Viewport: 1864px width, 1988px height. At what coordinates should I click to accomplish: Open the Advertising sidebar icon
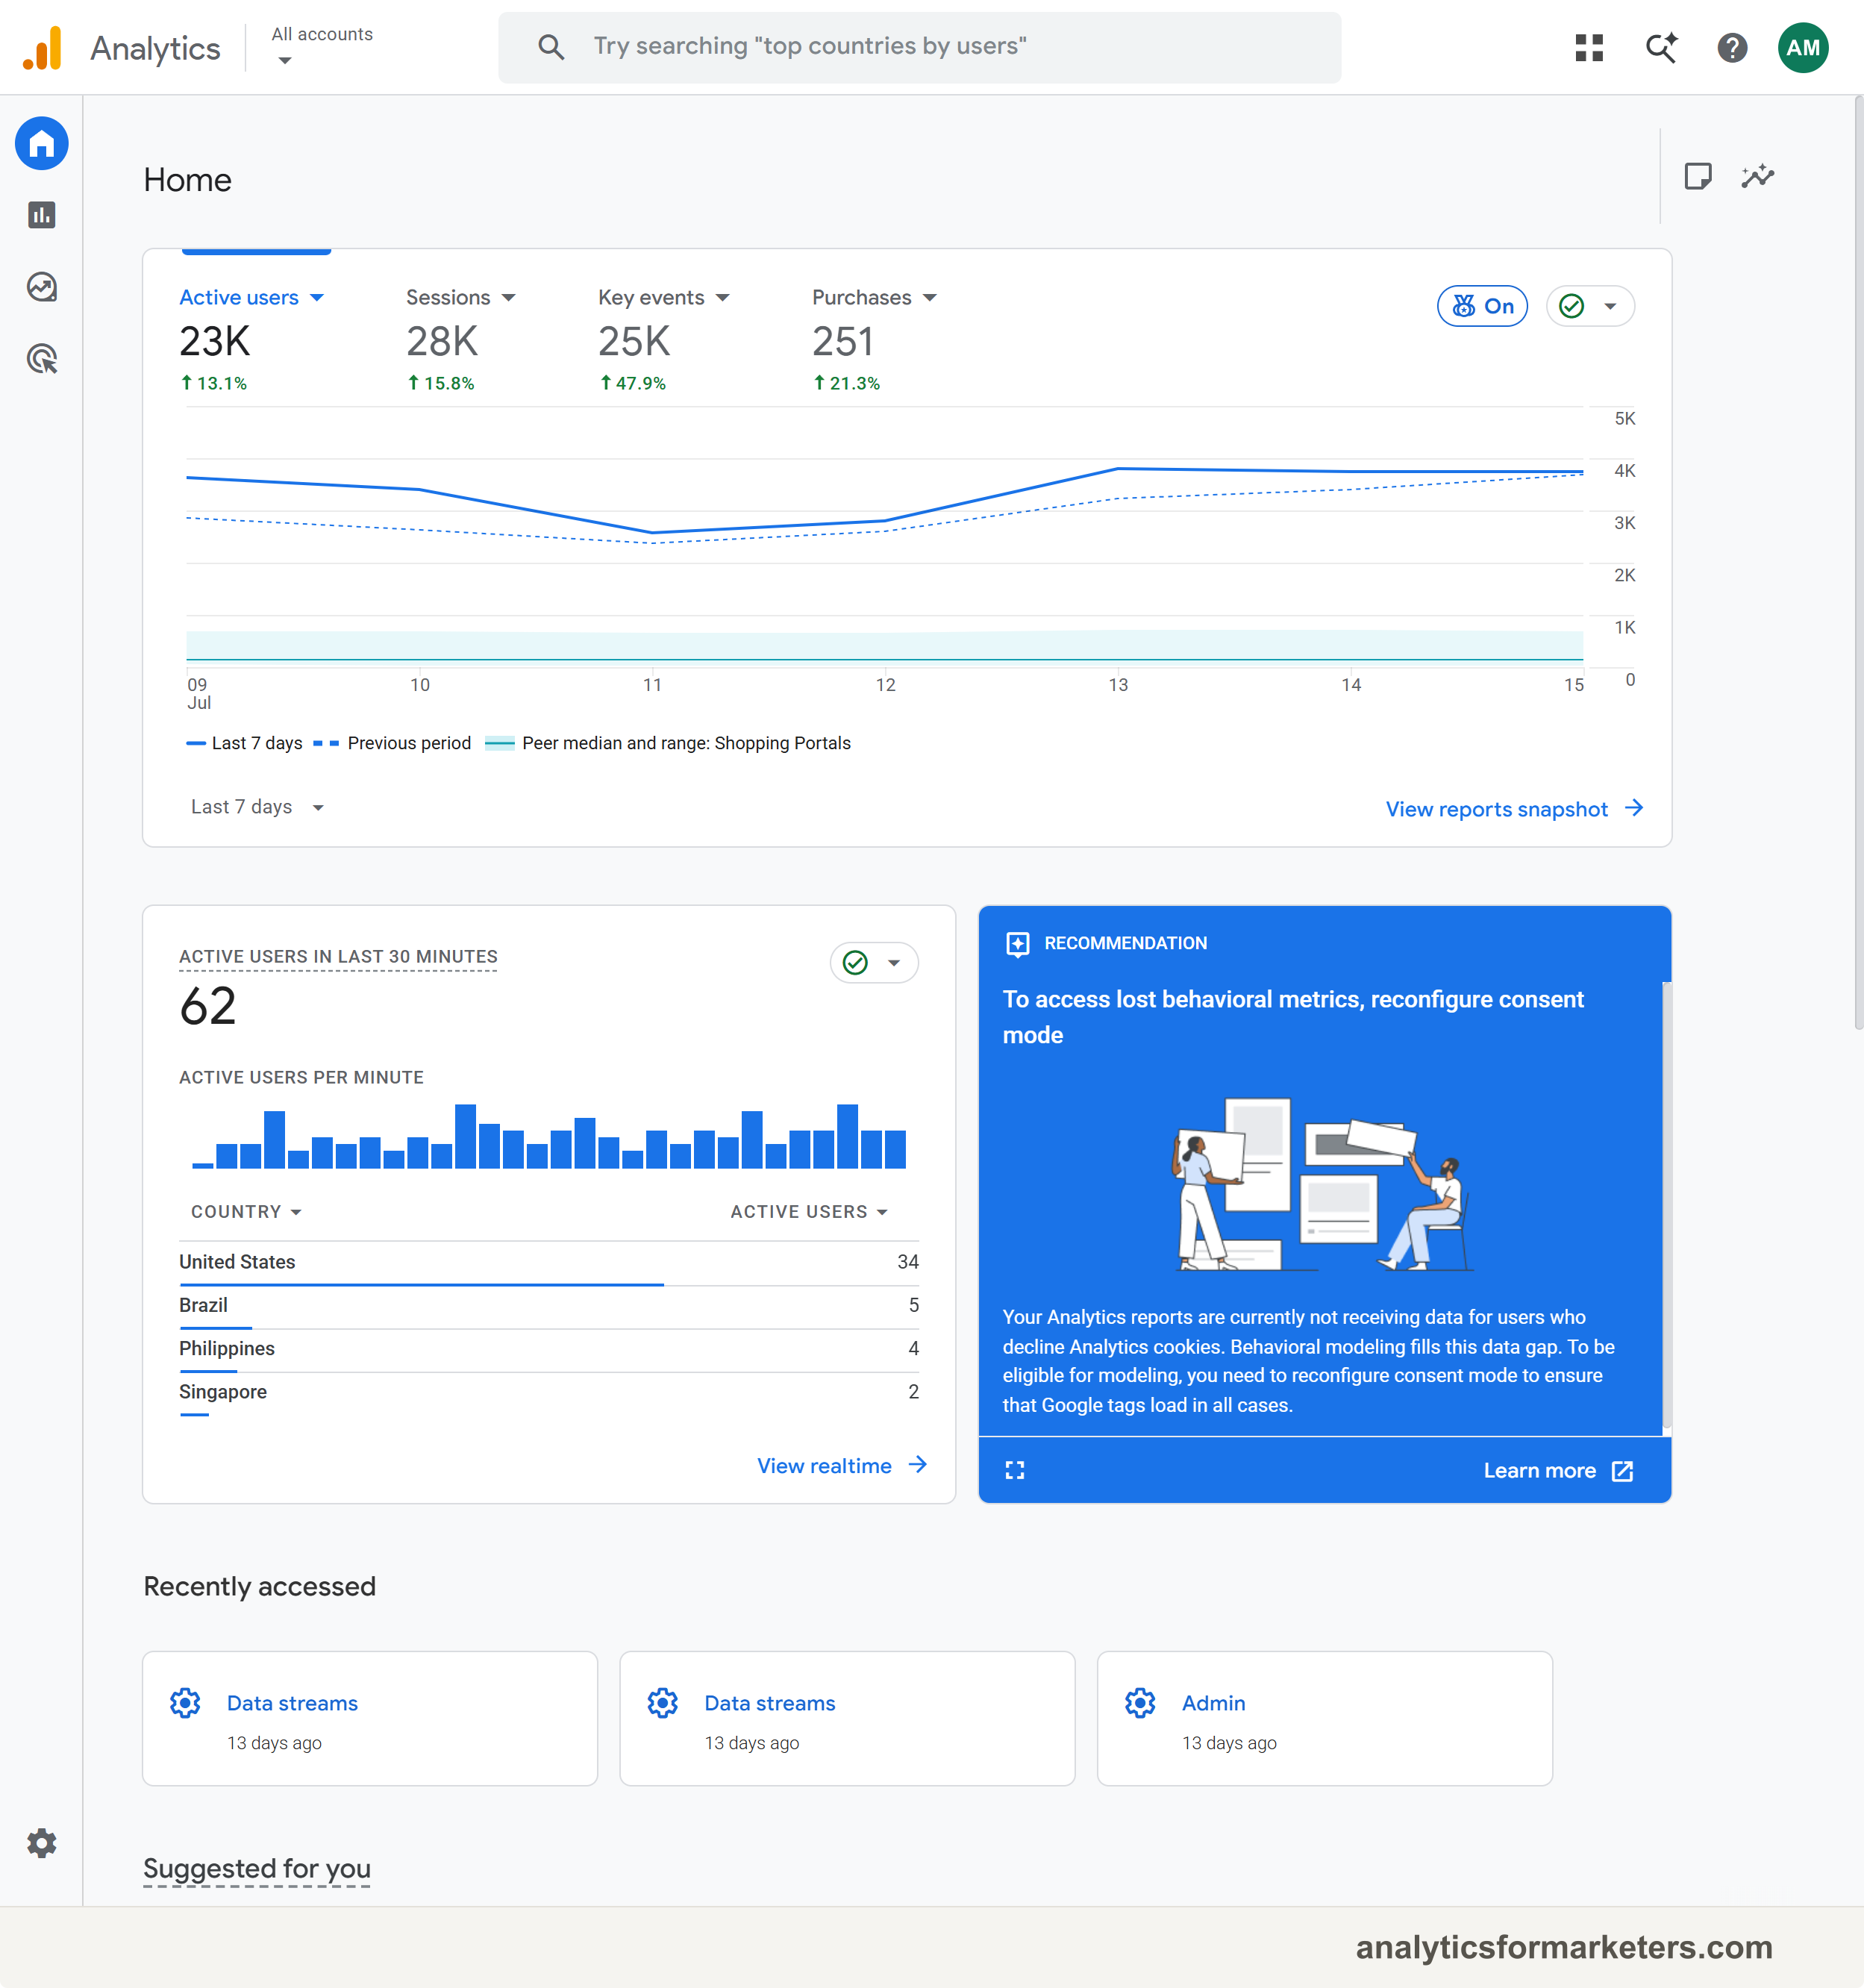click(42, 359)
